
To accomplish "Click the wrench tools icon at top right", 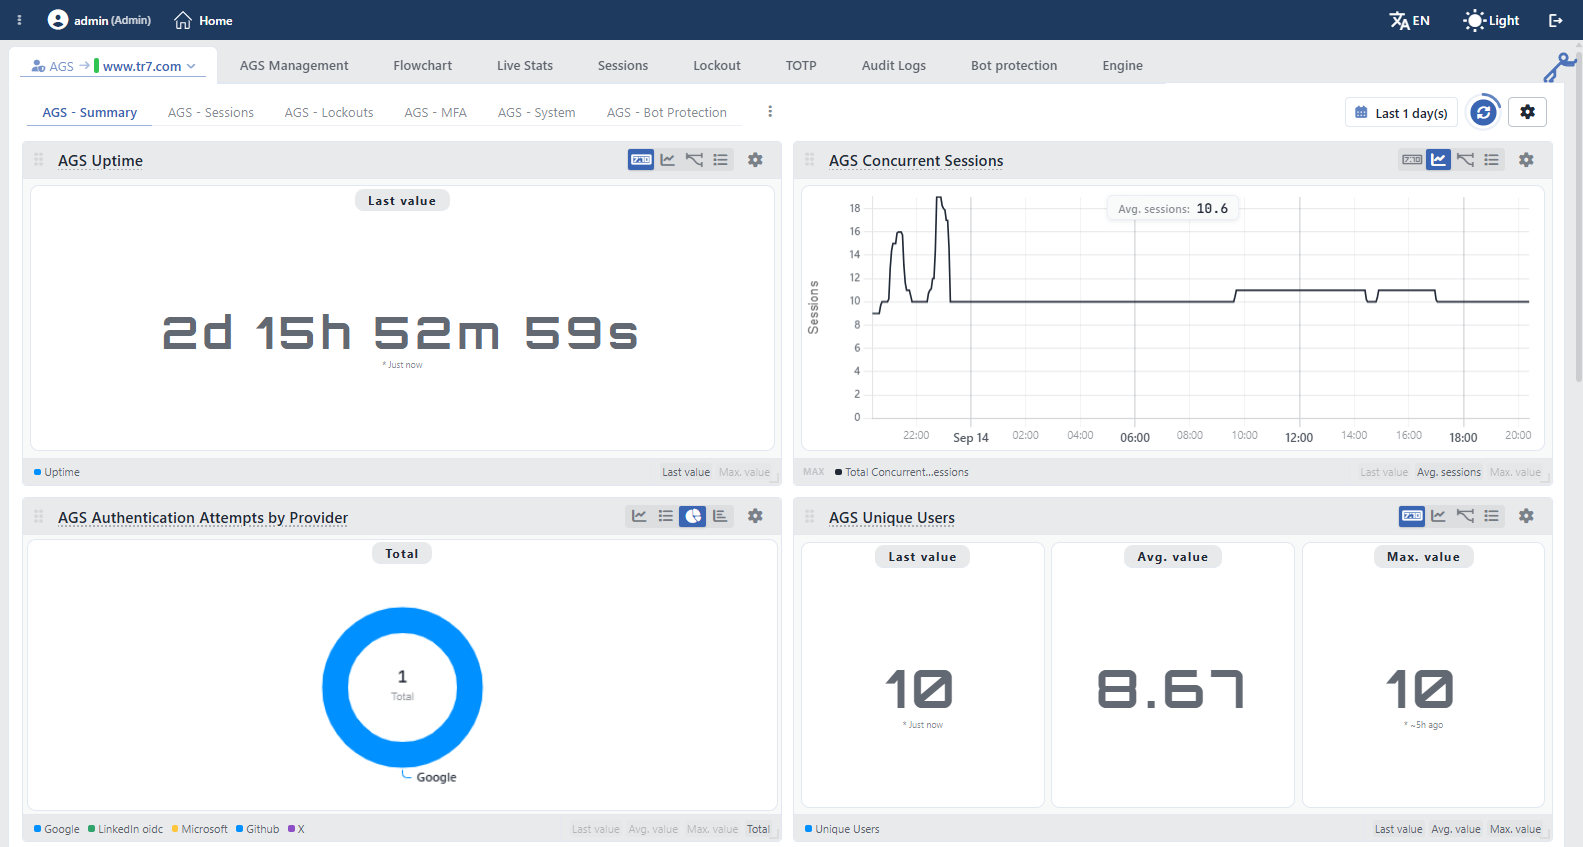I will [1559, 67].
